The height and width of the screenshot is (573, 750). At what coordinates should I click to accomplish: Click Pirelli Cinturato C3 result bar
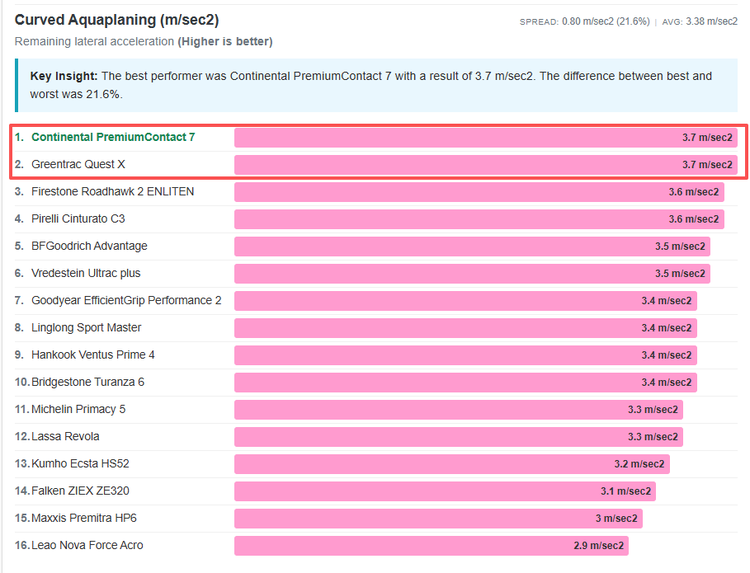pyautogui.click(x=479, y=220)
